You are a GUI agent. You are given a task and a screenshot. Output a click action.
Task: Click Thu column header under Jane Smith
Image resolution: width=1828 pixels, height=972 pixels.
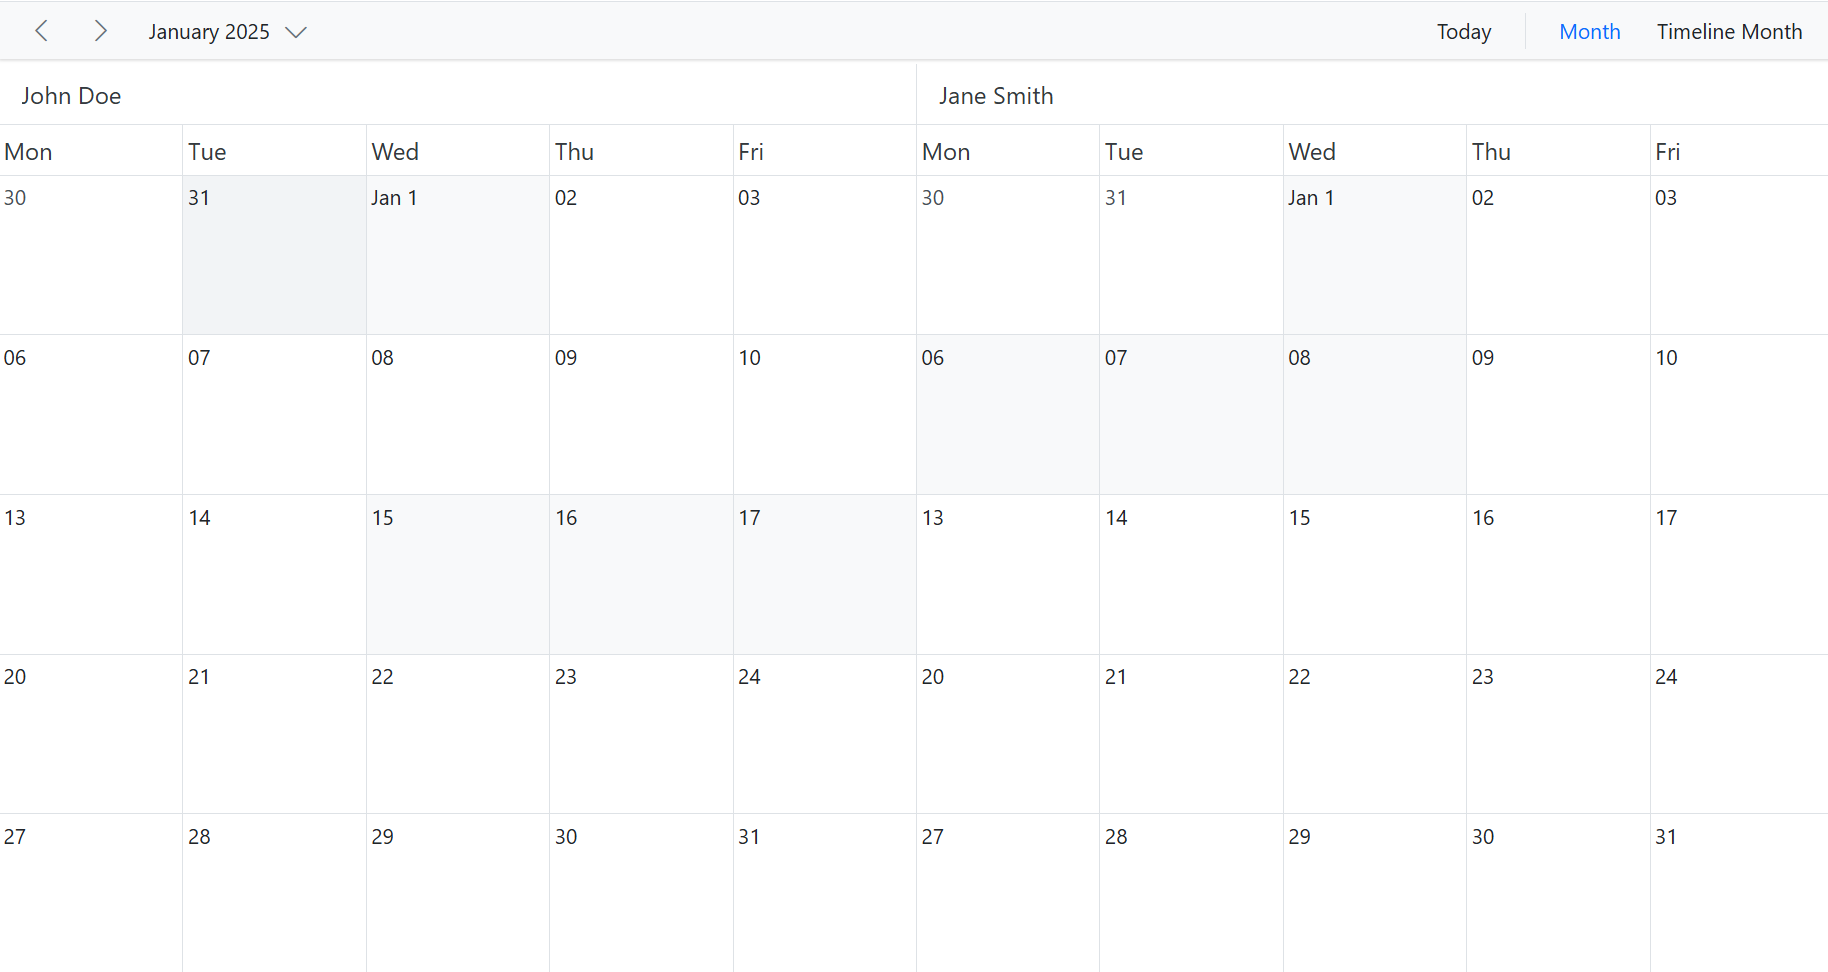(1558, 151)
